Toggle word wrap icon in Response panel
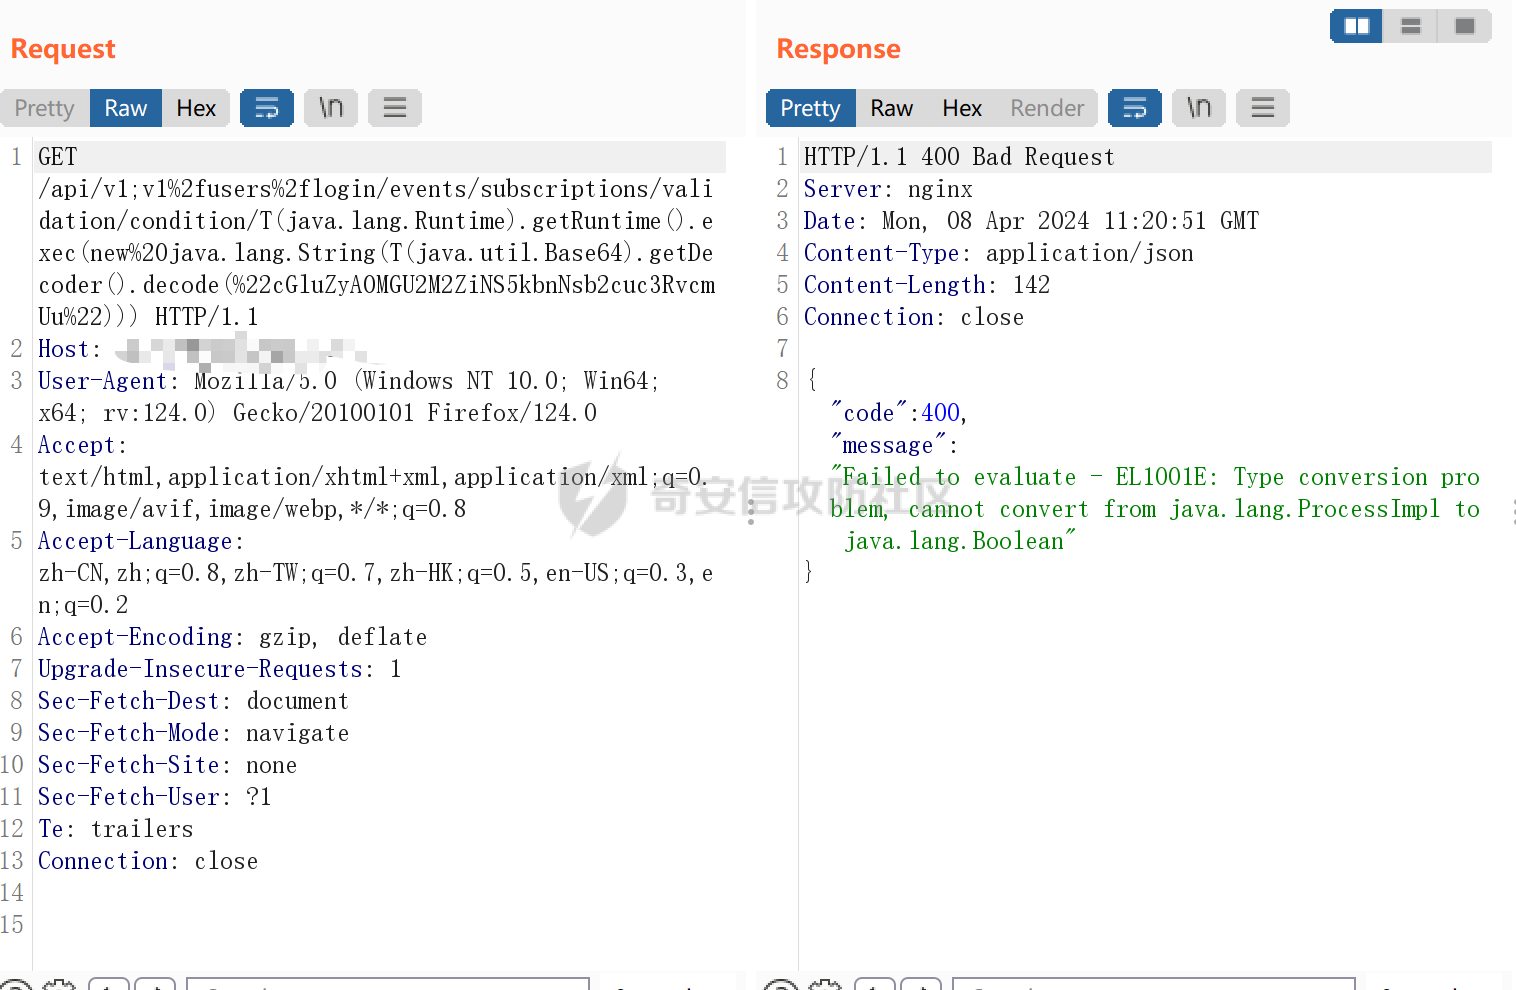 (x=1135, y=108)
